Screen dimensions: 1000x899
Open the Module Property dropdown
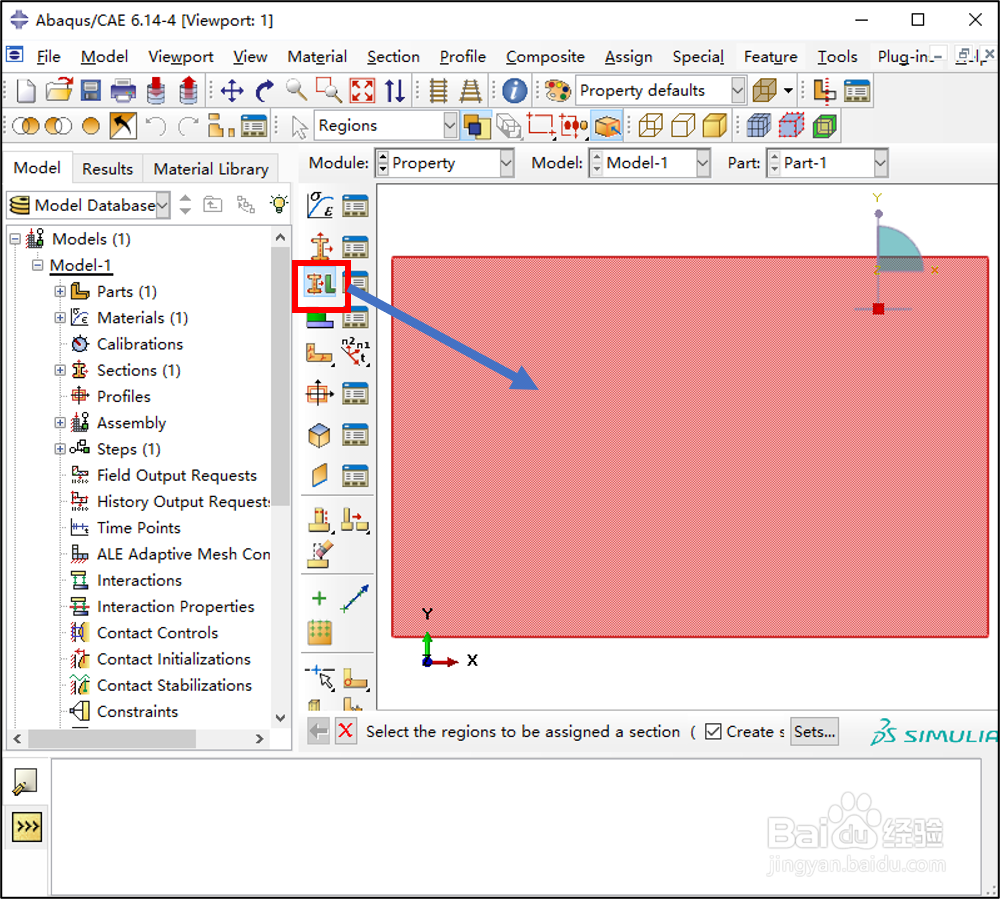pyautogui.click(x=506, y=163)
